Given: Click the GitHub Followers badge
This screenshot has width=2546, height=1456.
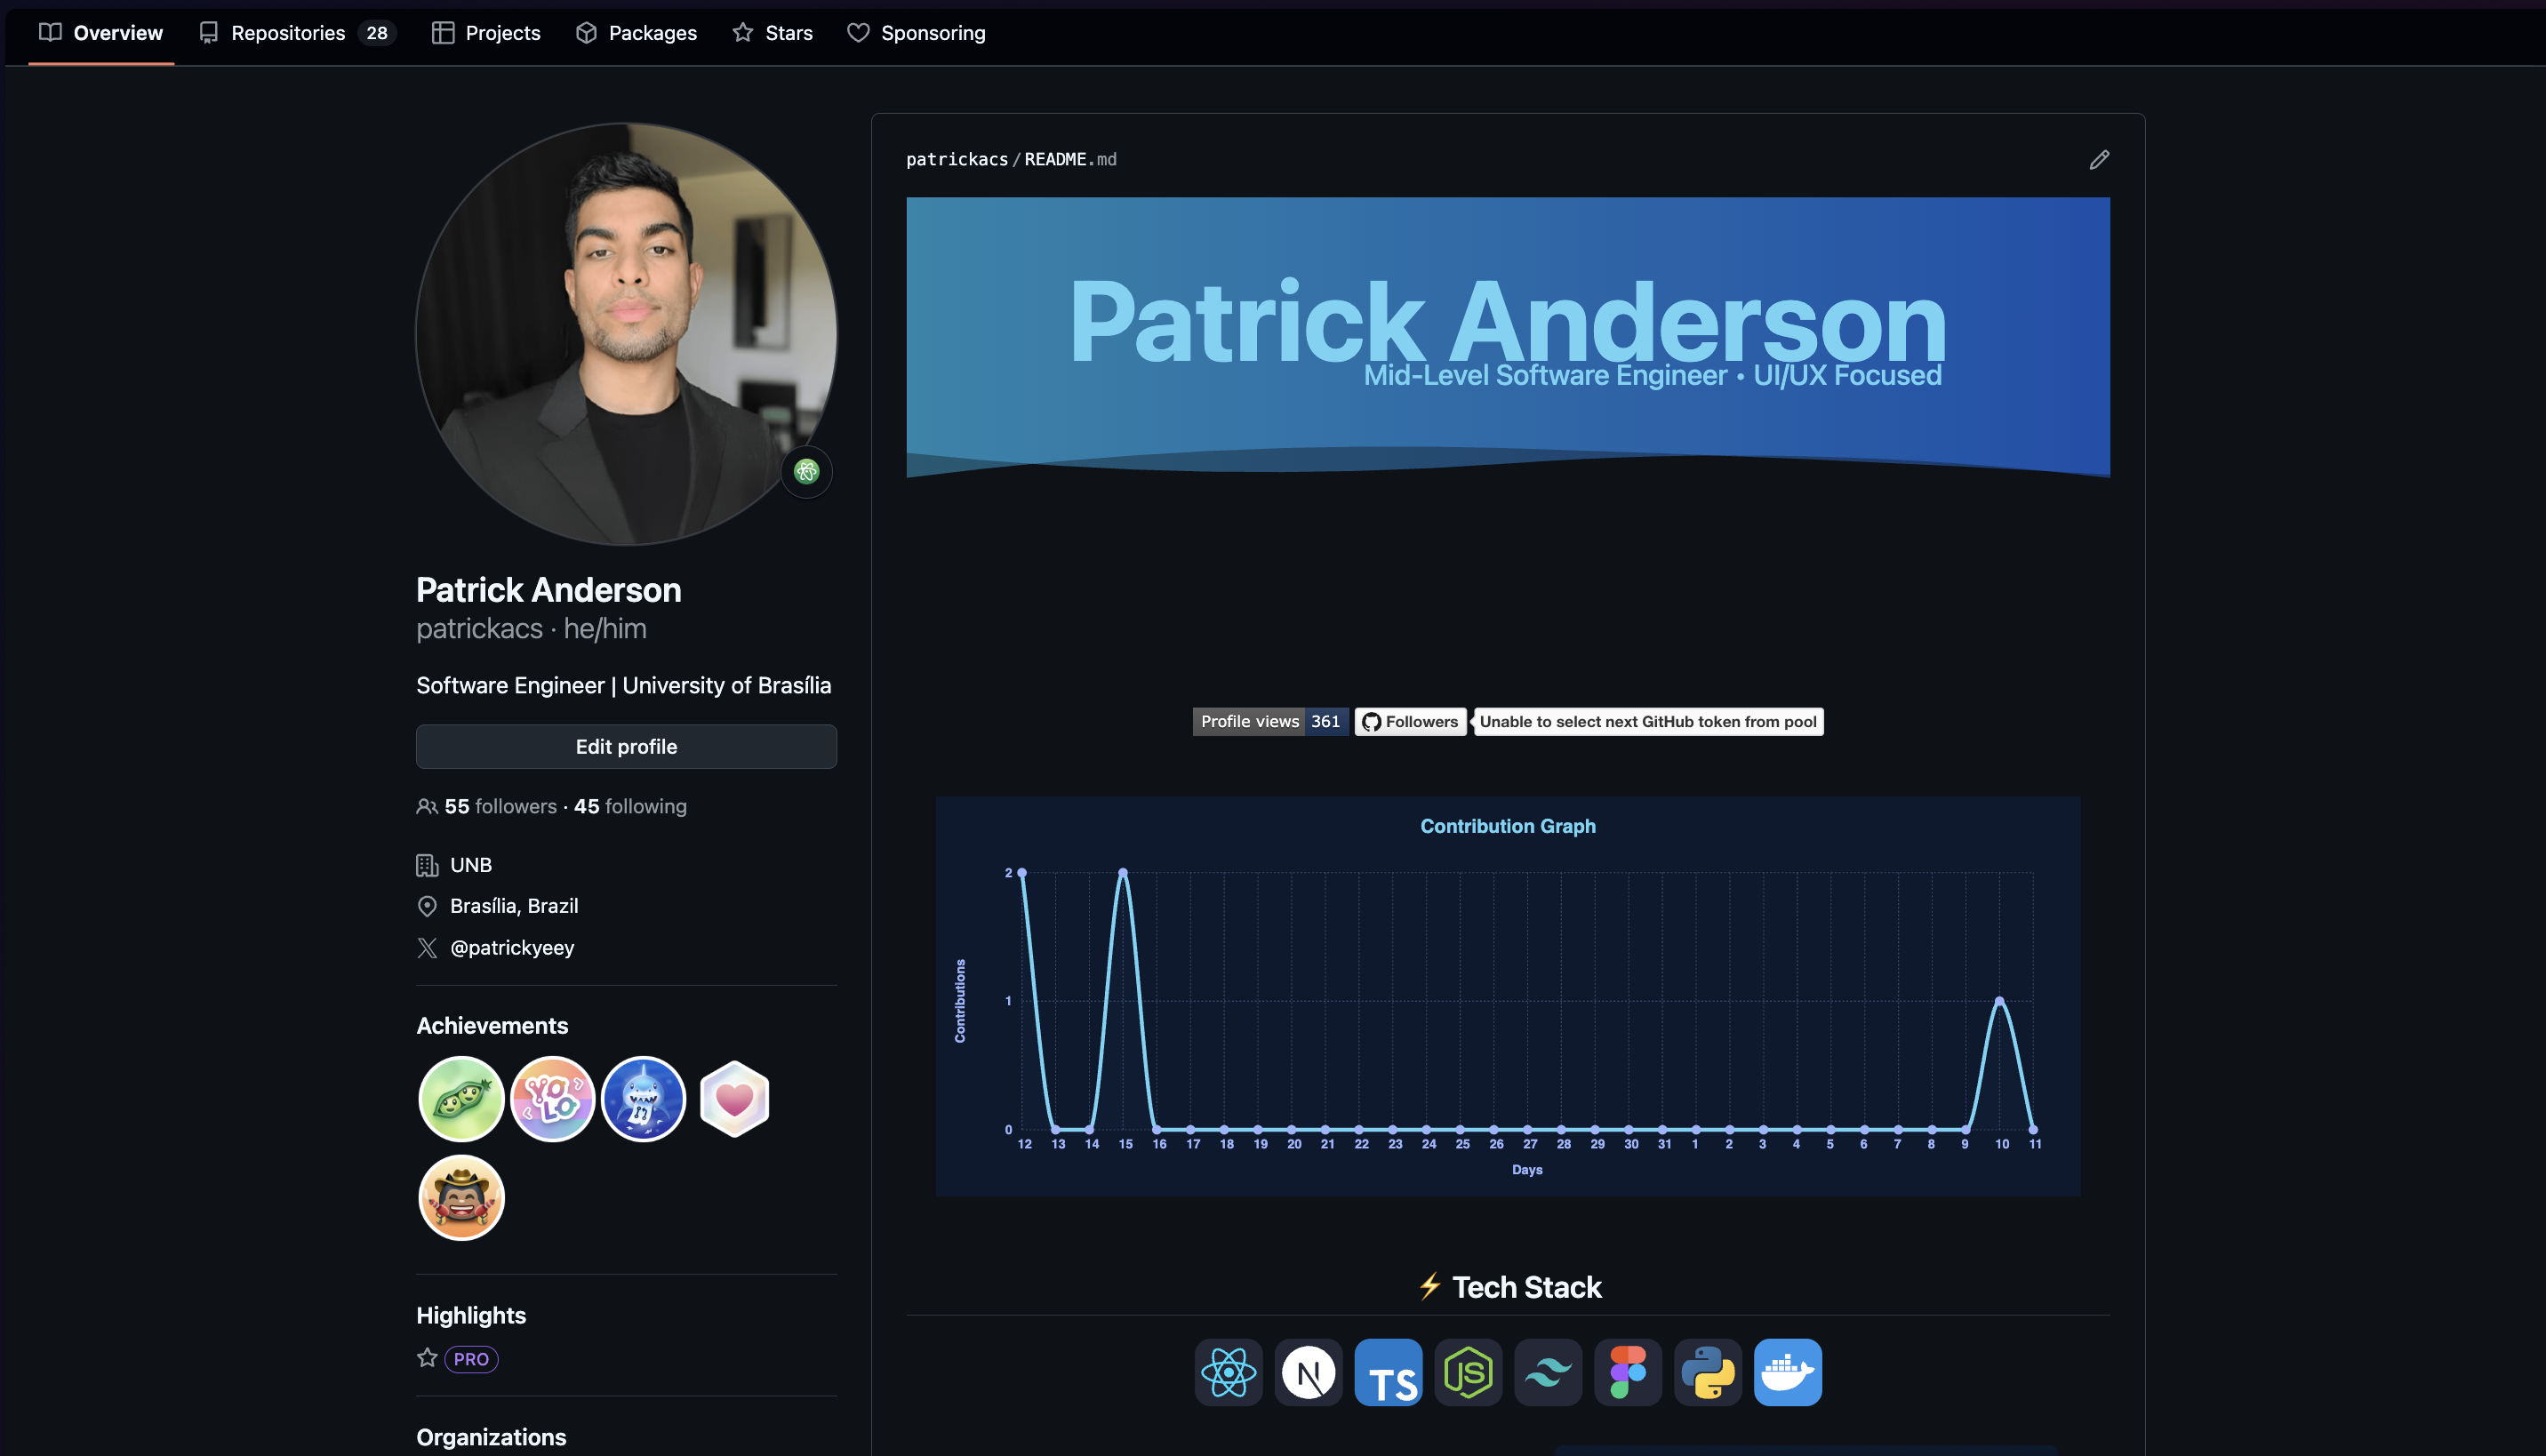Looking at the screenshot, I should (x=1410, y=721).
